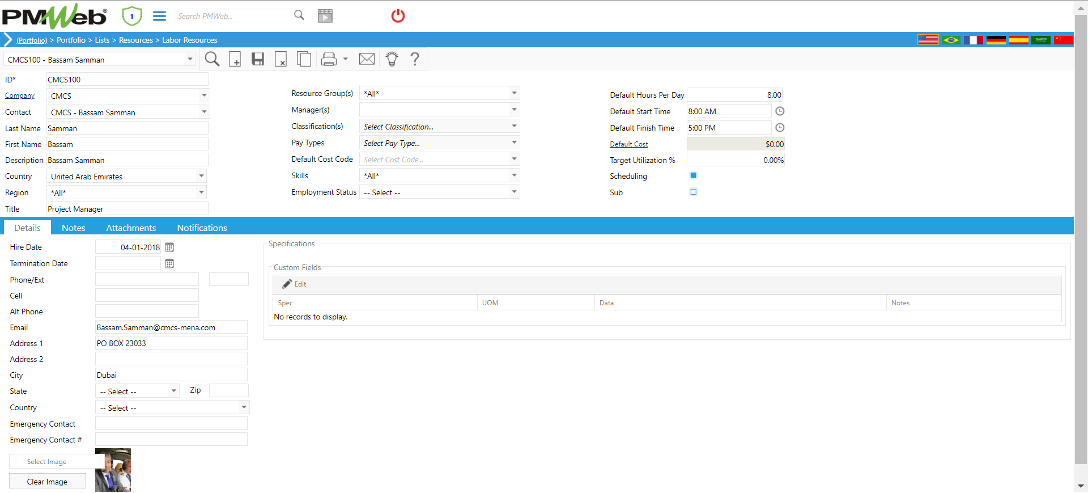The width and height of the screenshot is (1089, 493).
Task: Click the (Portfolio) breadcrumb link
Action: [32, 40]
